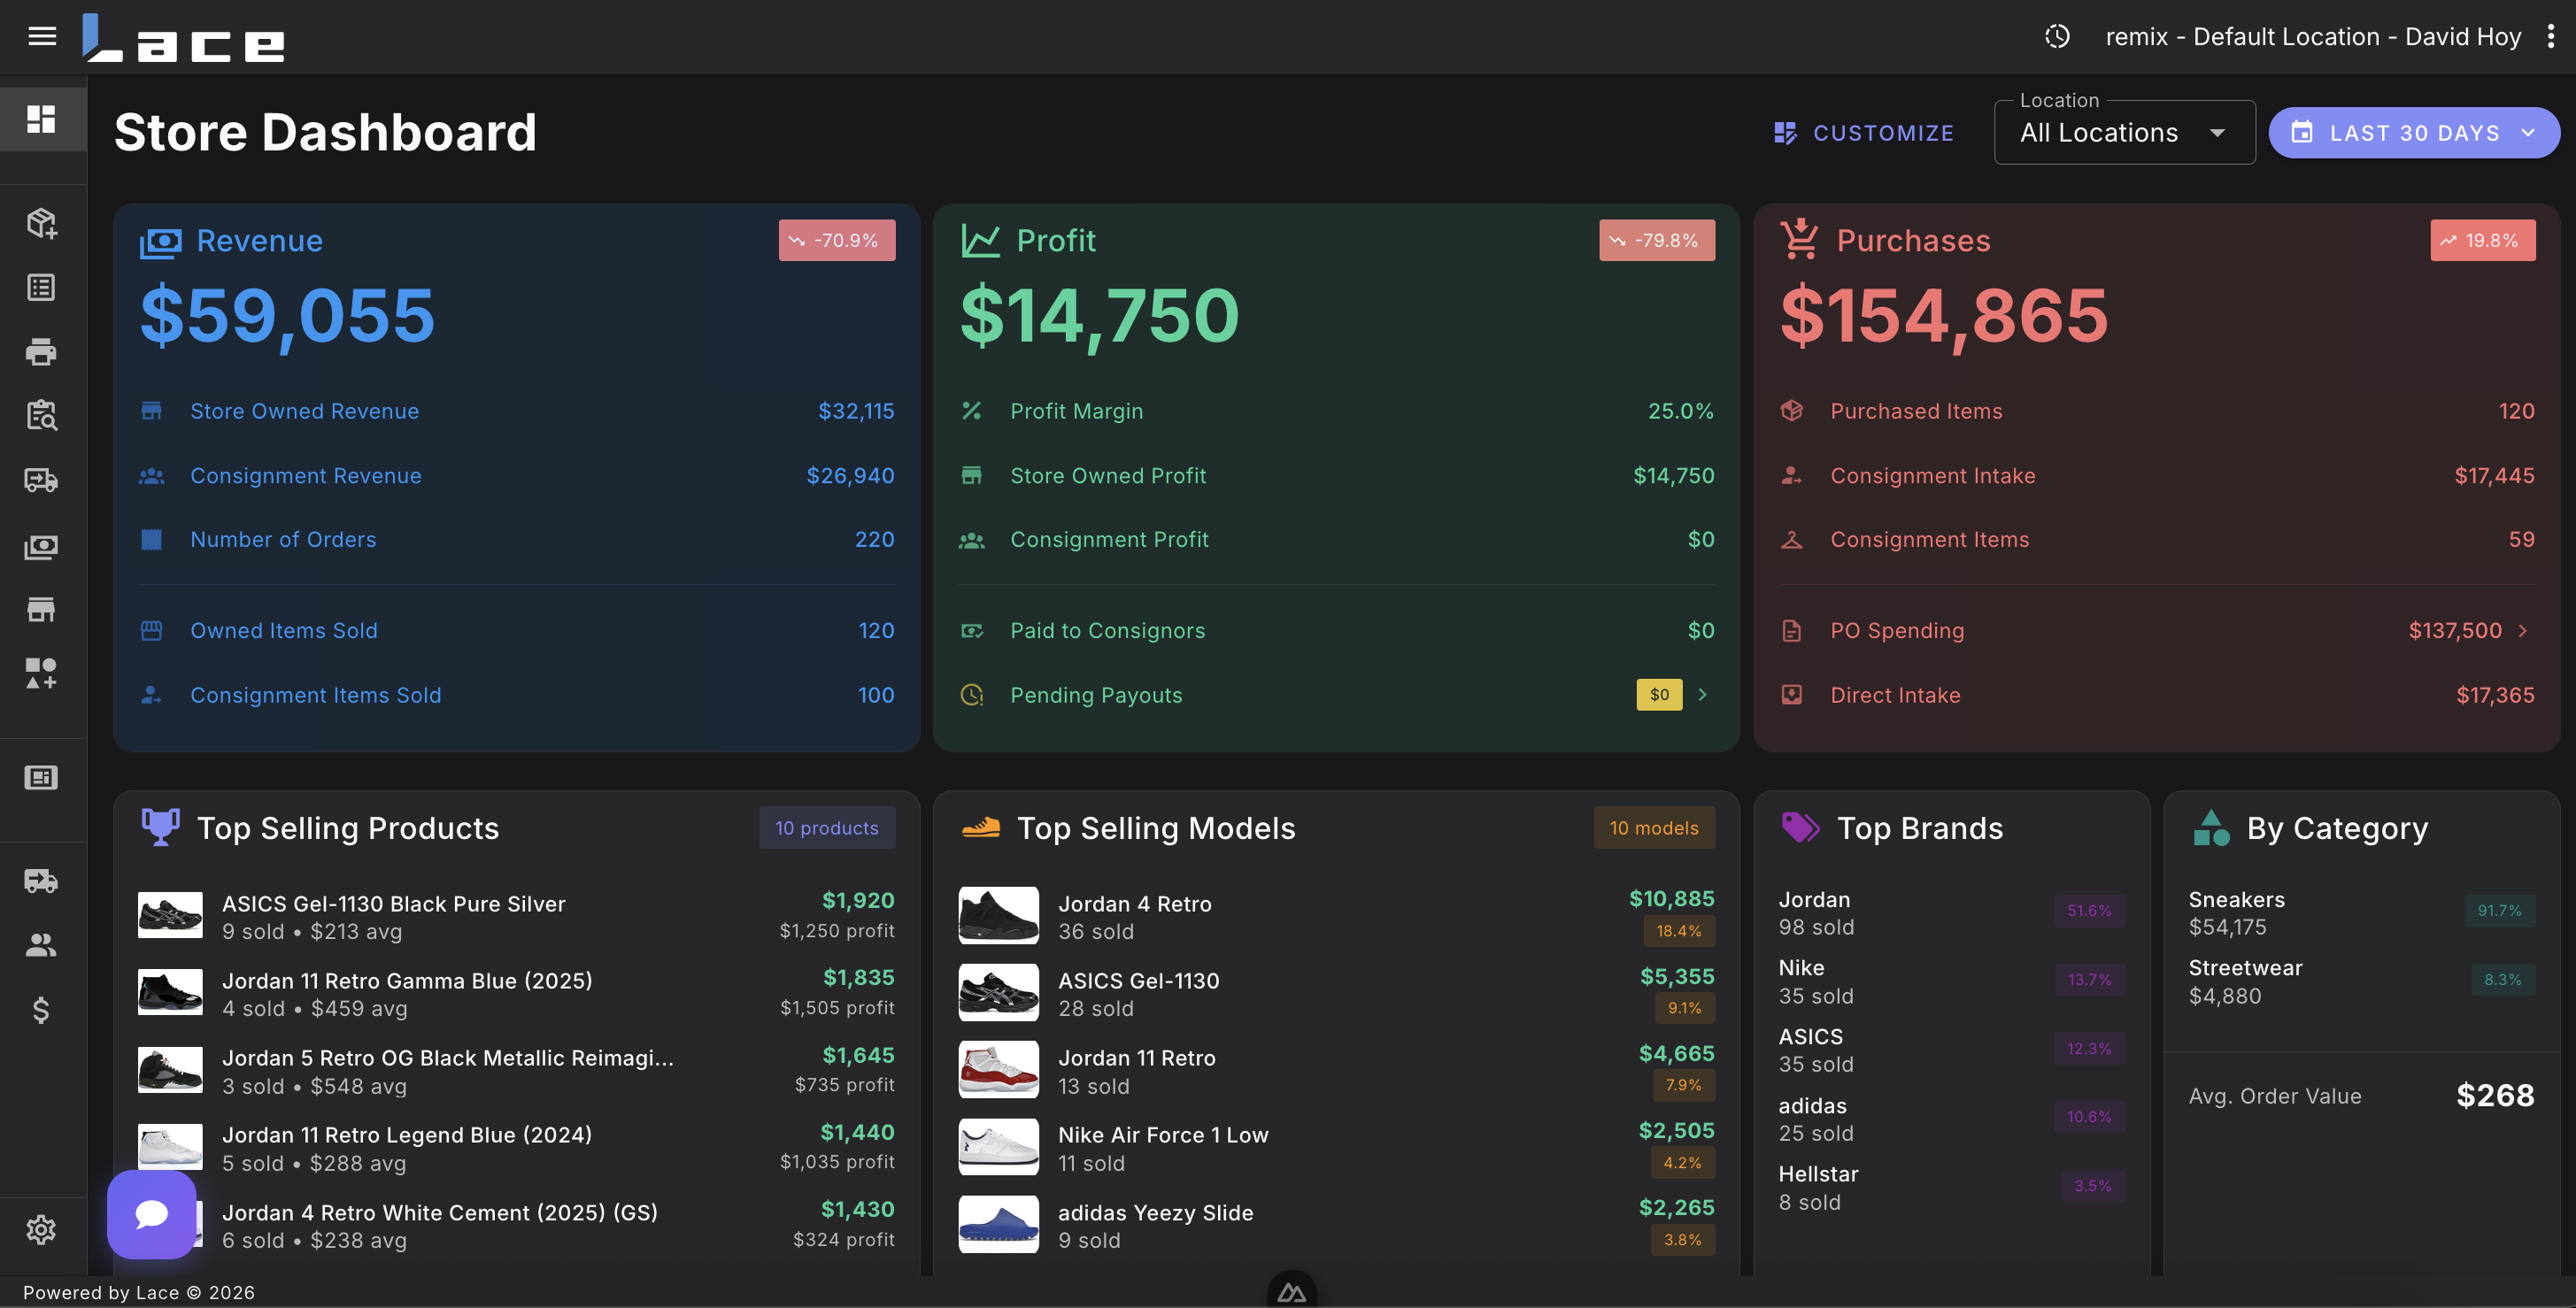
Task: Click the account text 'remix - Default Location - David Hoy'
Action: pos(2313,37)
